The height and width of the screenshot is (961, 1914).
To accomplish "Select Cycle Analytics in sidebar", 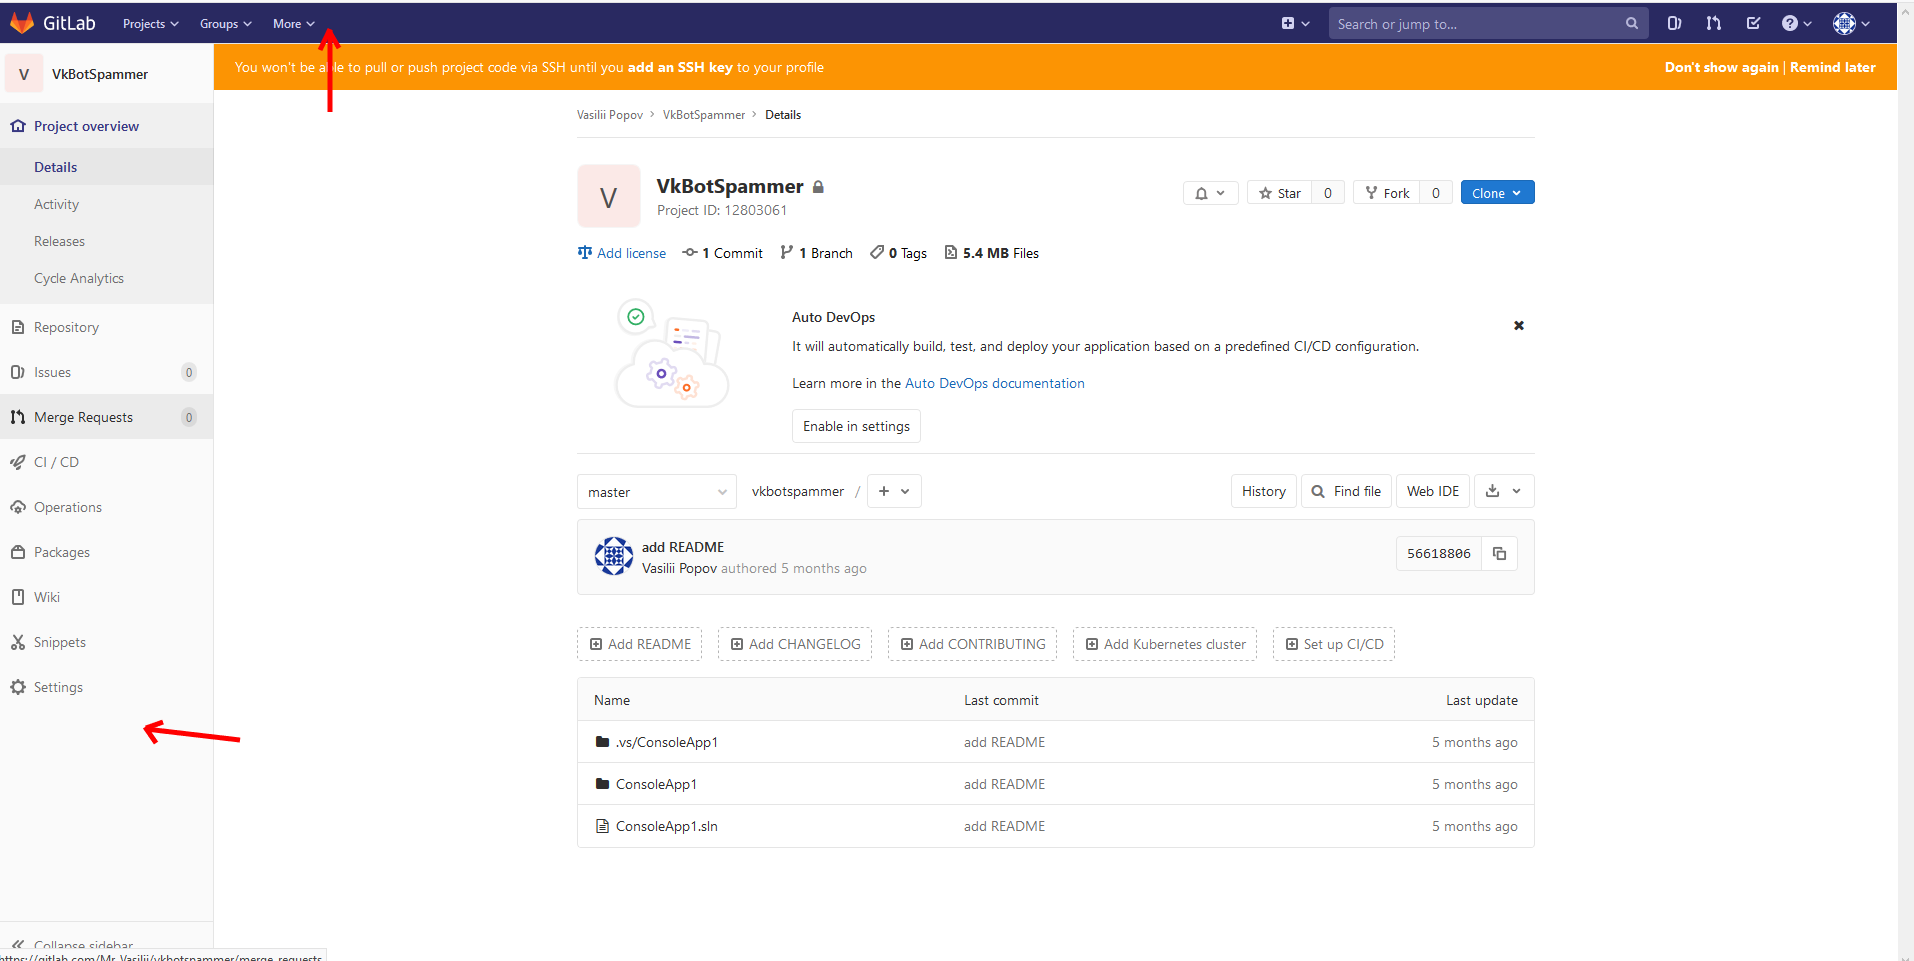I will coord(106,278).
